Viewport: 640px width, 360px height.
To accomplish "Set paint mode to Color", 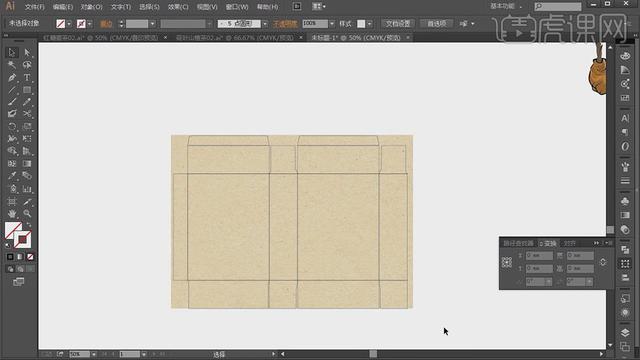I will 10,257.
